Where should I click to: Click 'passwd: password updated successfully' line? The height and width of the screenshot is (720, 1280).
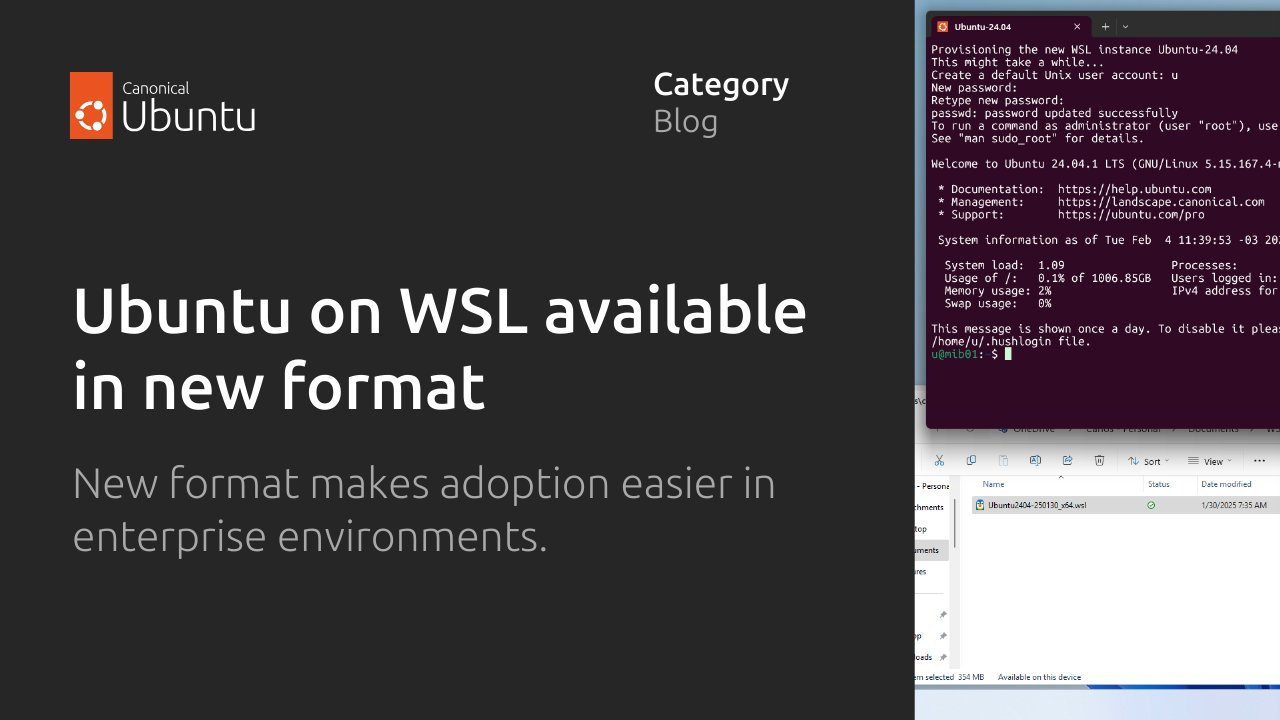coord(1054,113)
